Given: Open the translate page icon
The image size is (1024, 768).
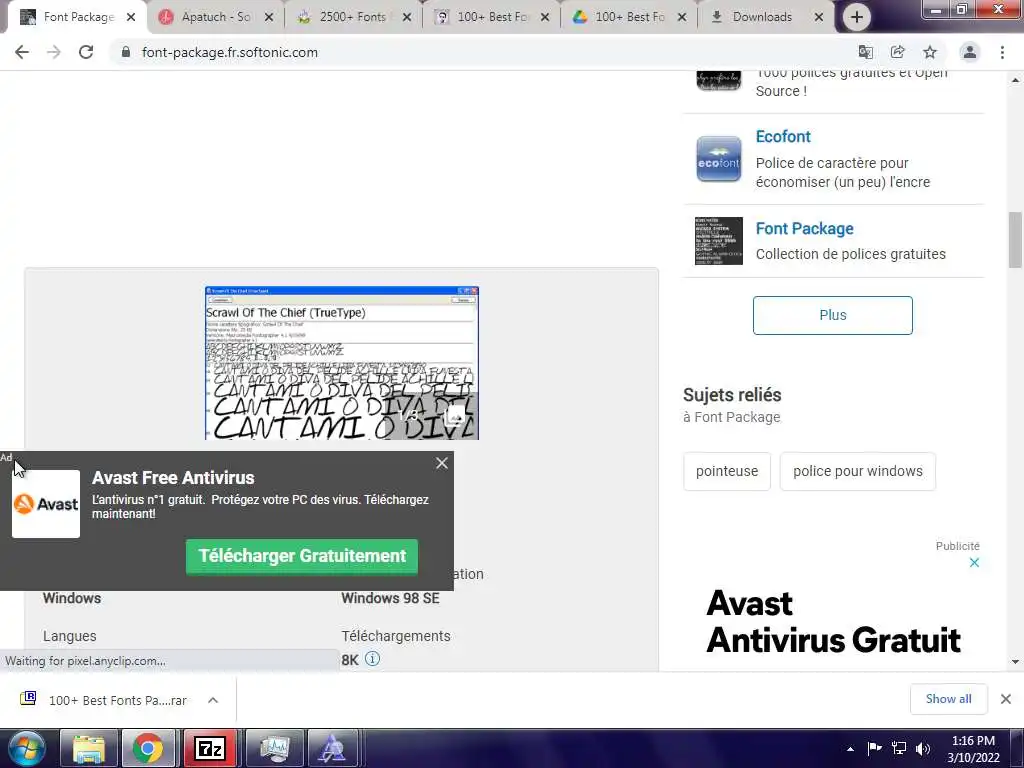Looking at the screenshot, I should pyautogui.click(x=865, y=52).
